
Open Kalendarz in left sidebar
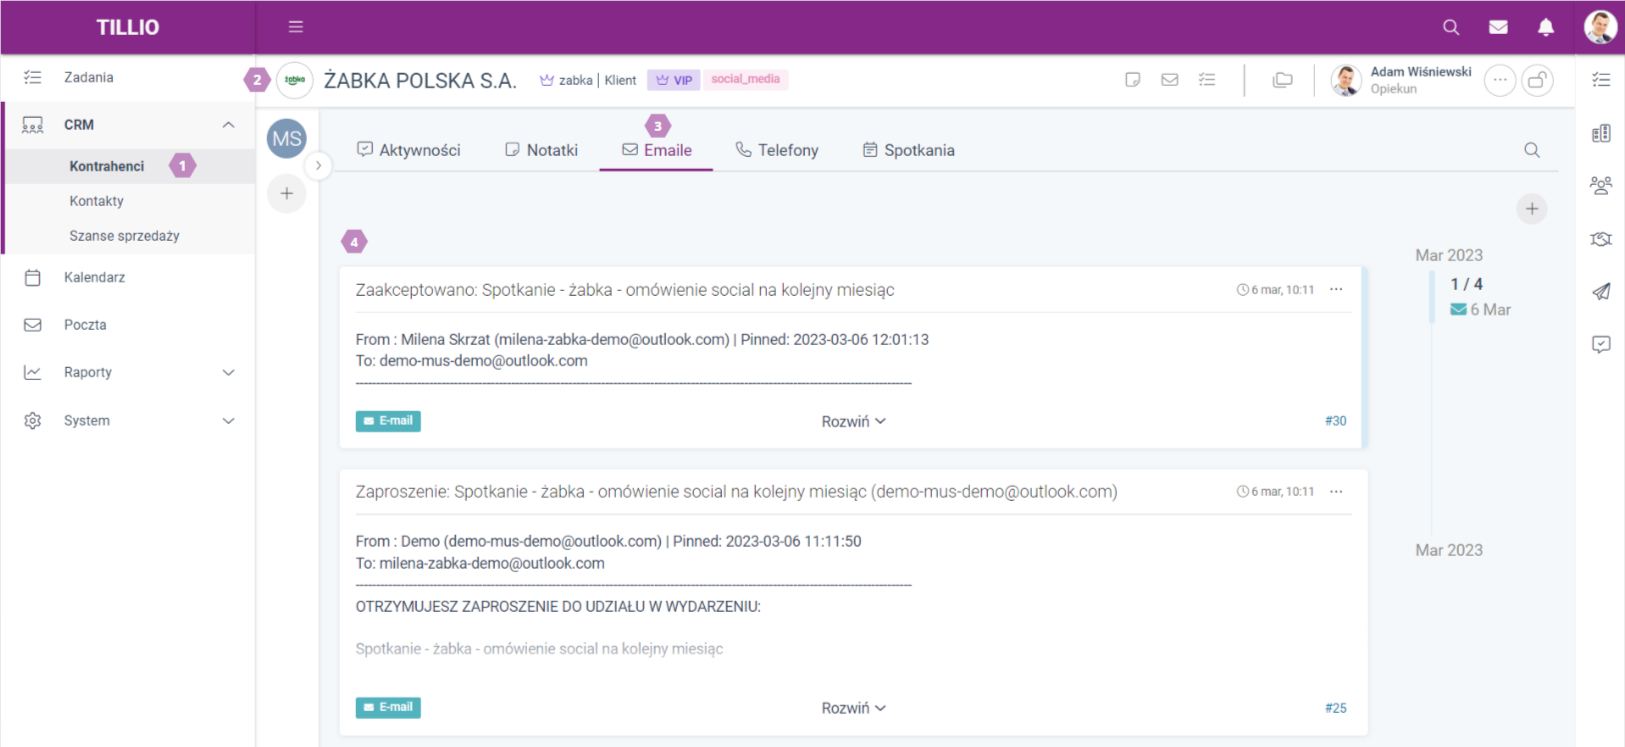pyautogui.click(x=94, y=277)
